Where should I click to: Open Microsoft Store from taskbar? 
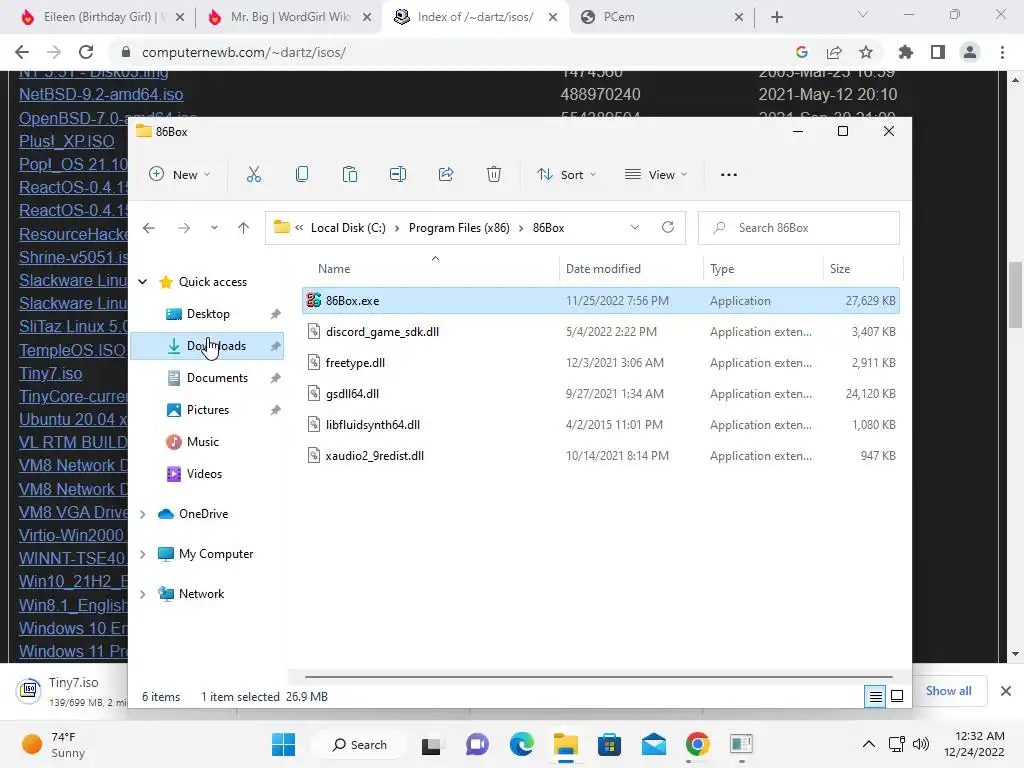pyautogui.click(x=609, y=744)
